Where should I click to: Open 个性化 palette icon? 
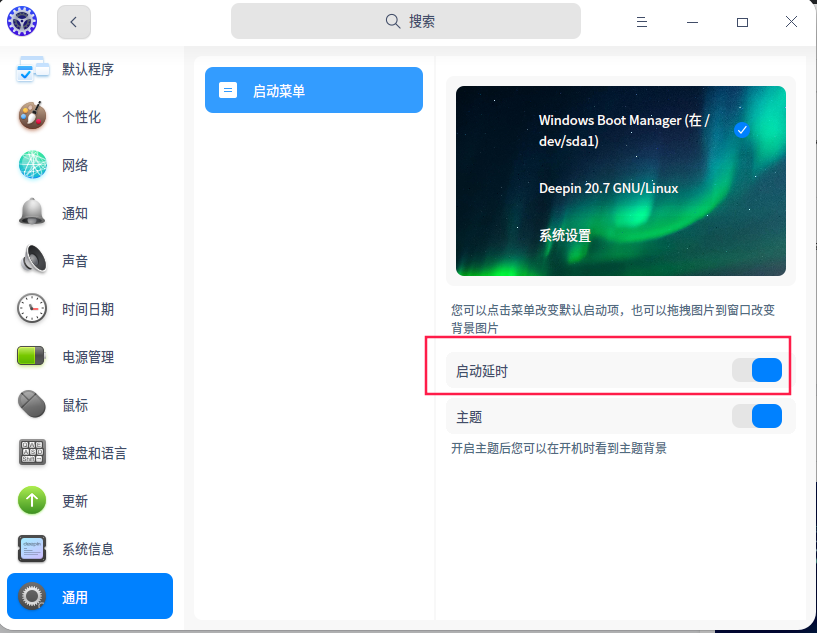click(x=32, y=116)
